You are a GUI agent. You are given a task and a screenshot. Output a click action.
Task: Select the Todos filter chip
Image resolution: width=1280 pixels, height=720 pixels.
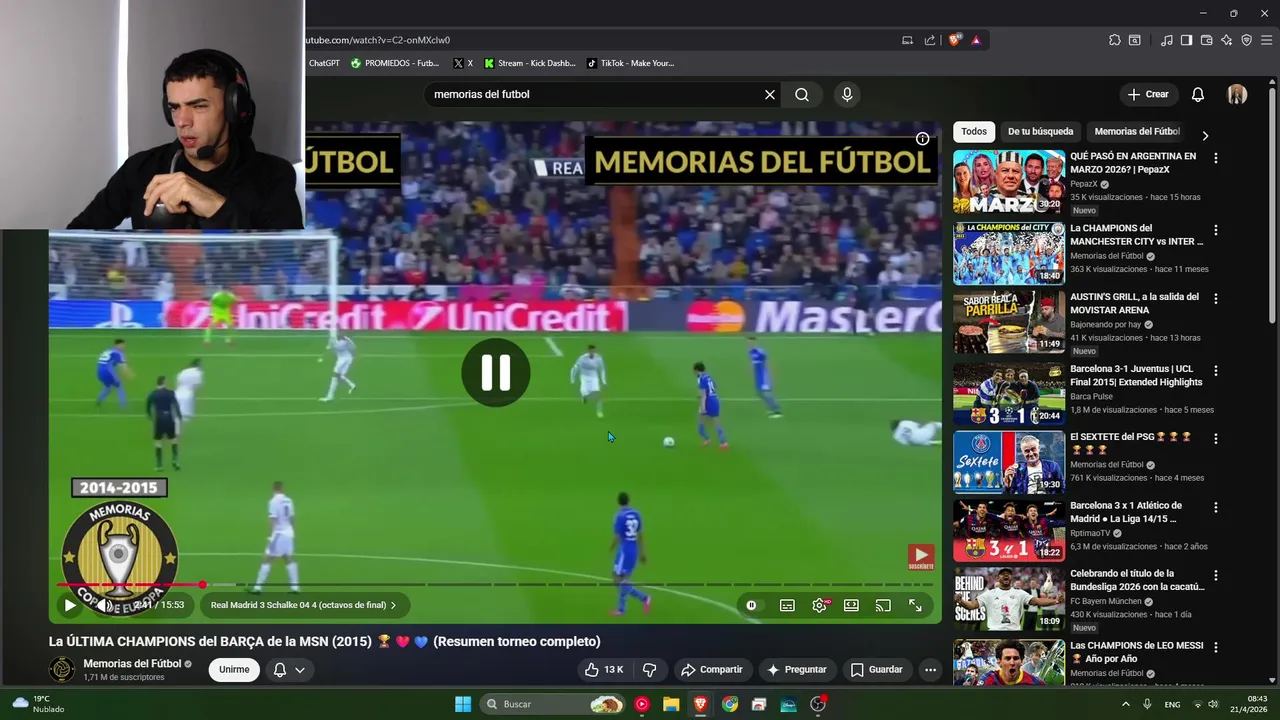click(x=974, y=131)
